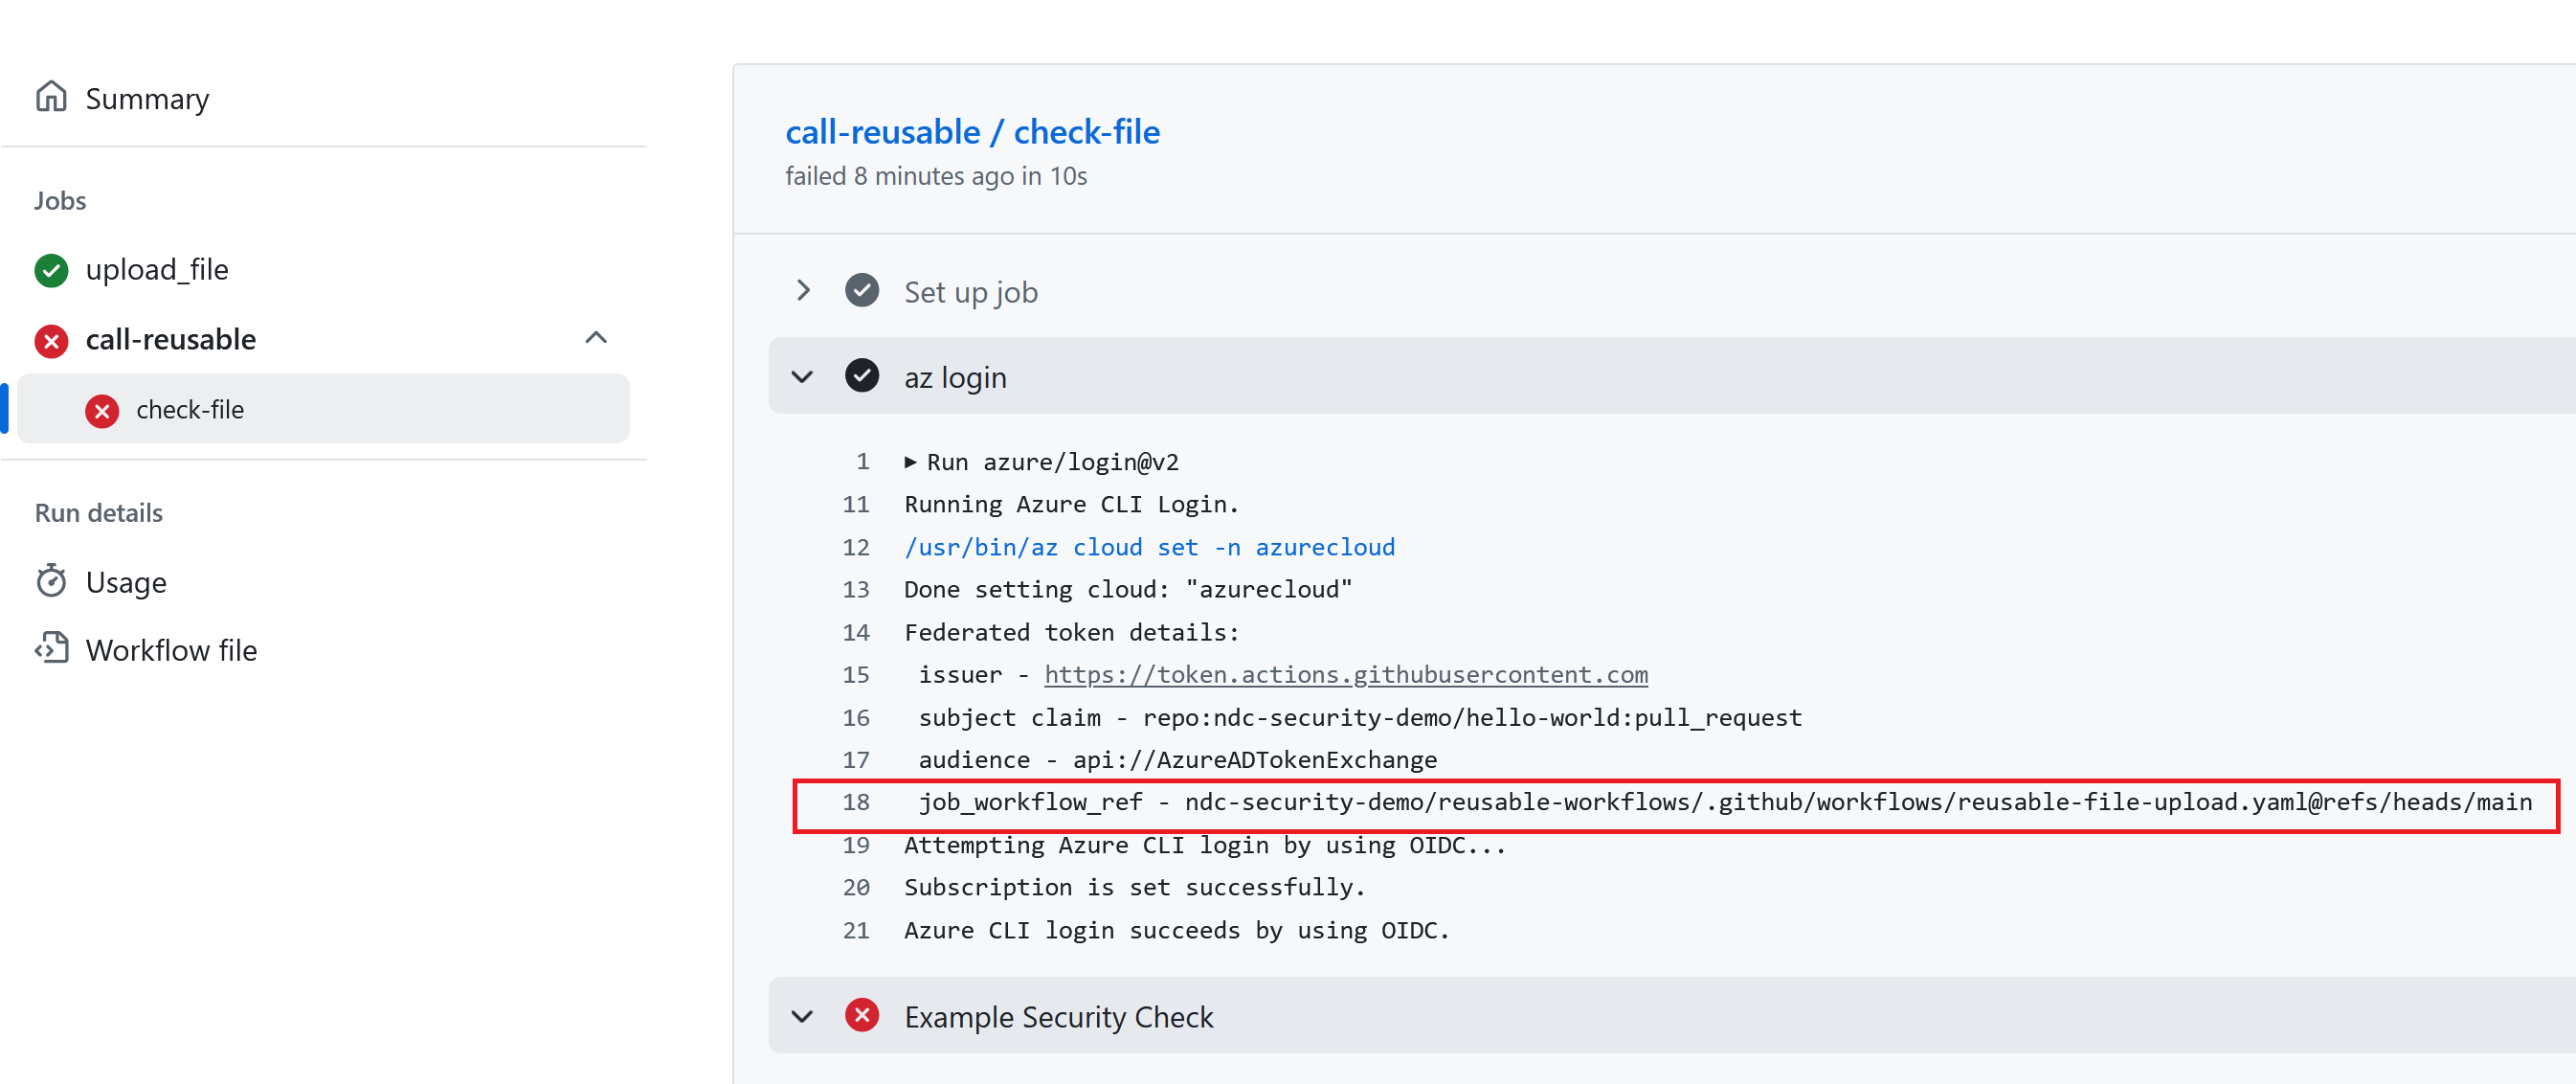The height and width of the screenshot is (1084, 2576).
Task: Click the check icon on the az login step
Action: pyautogui.click(x=861, y=376)
